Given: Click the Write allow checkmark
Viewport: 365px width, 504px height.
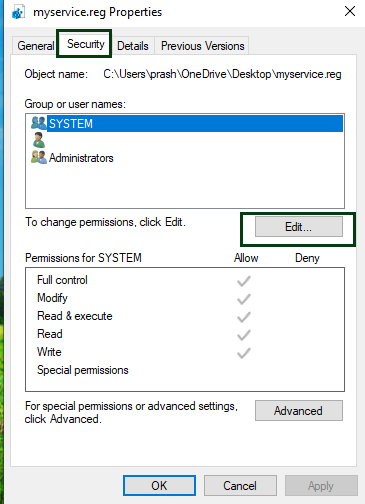Looking at the screenshot, I should [x=244, y=353].
